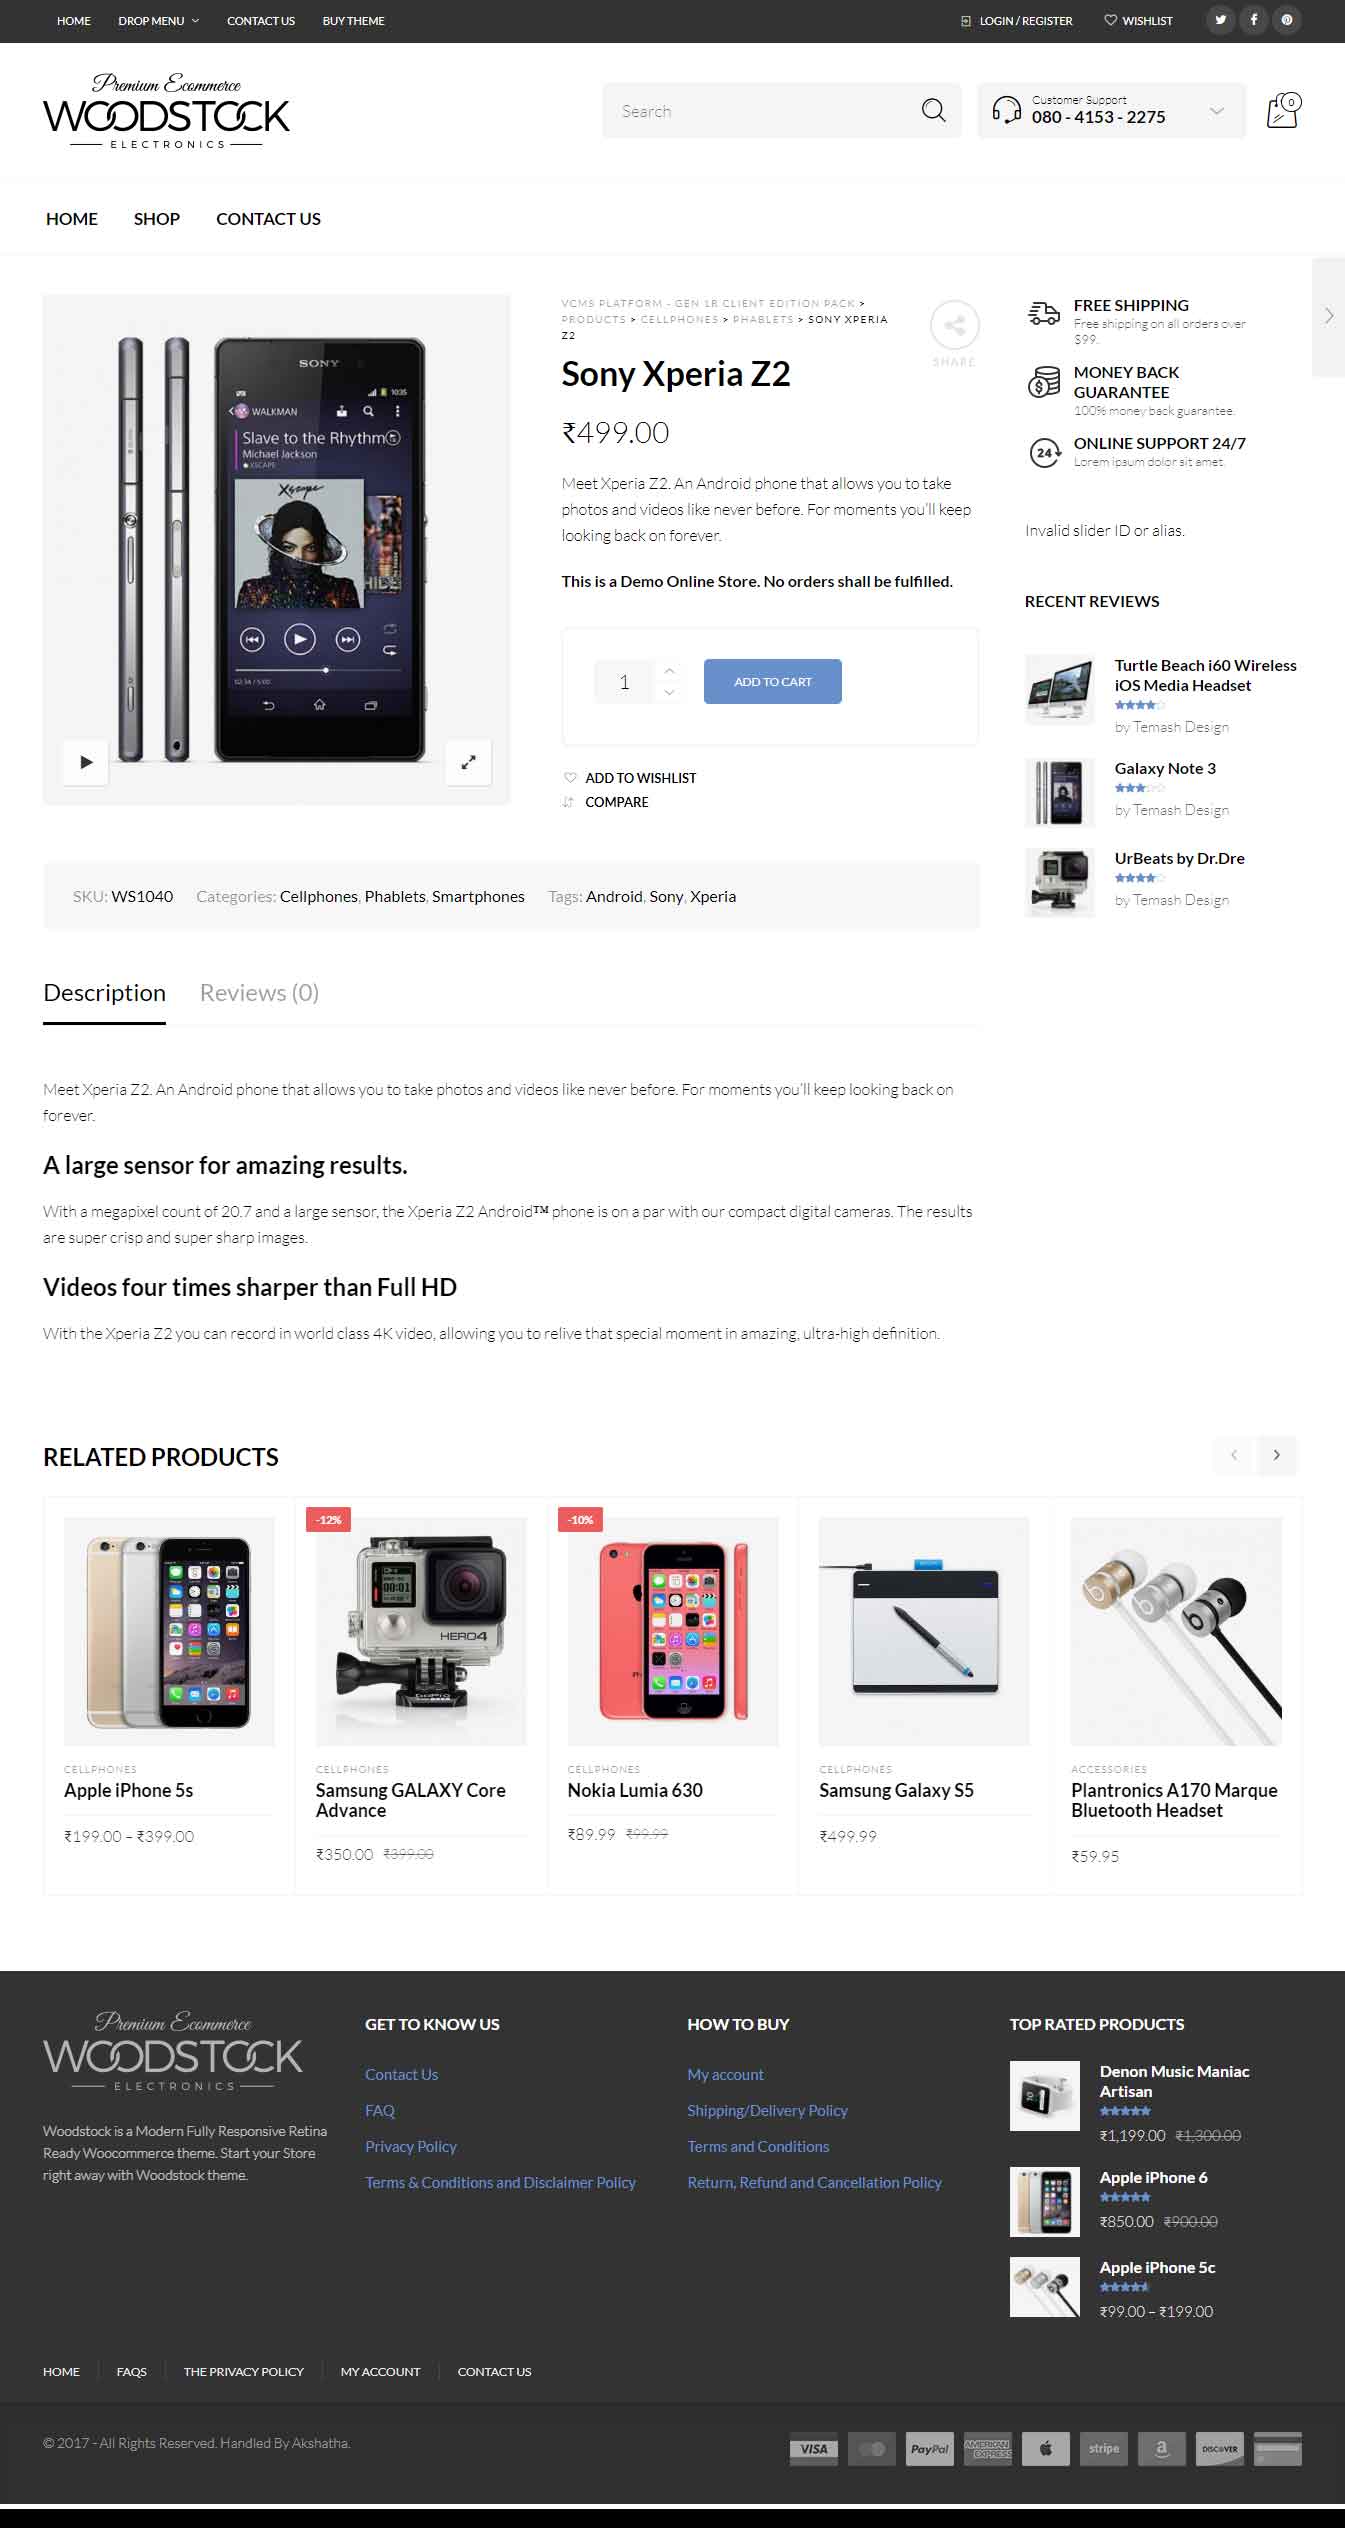Increase quantity with up arrow
This screenshot has width=1345, height=2528.
coord(669,671)
